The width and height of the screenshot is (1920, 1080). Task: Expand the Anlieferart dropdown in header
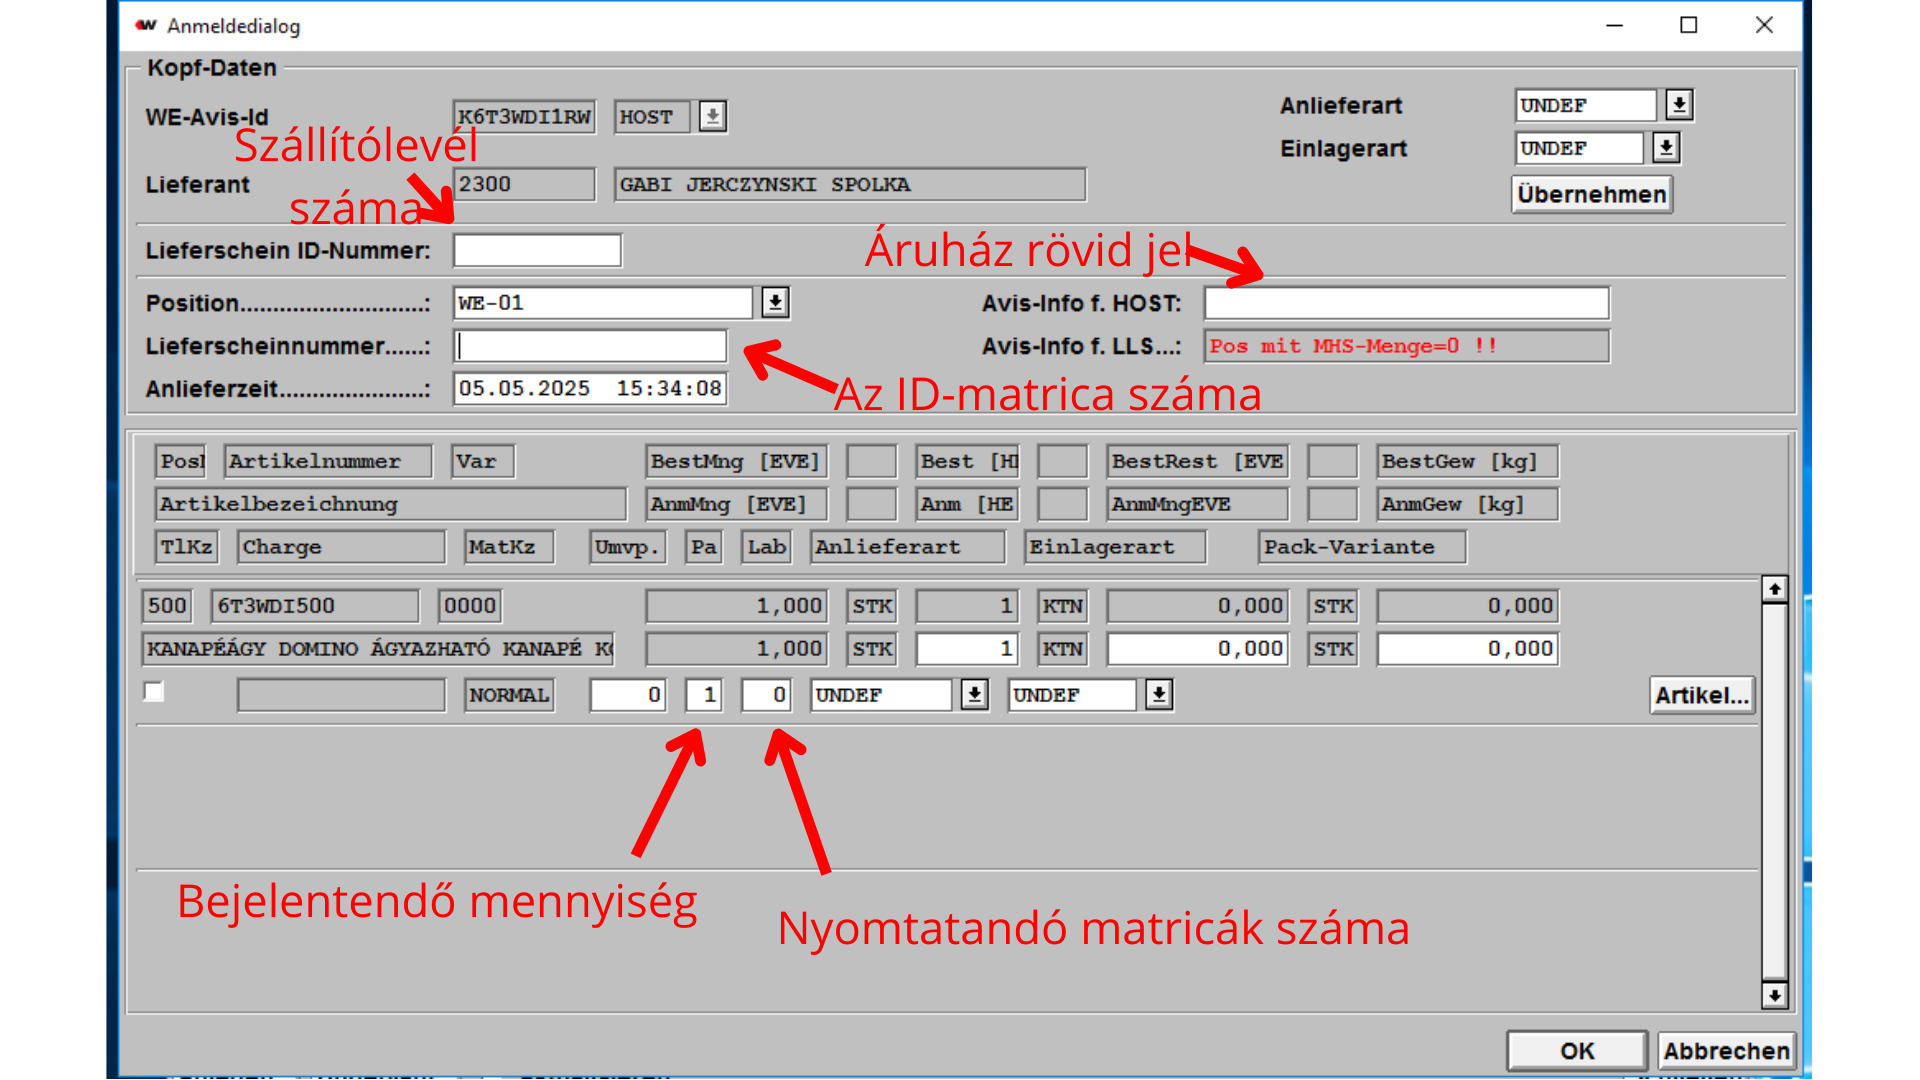pos(1679,105)
